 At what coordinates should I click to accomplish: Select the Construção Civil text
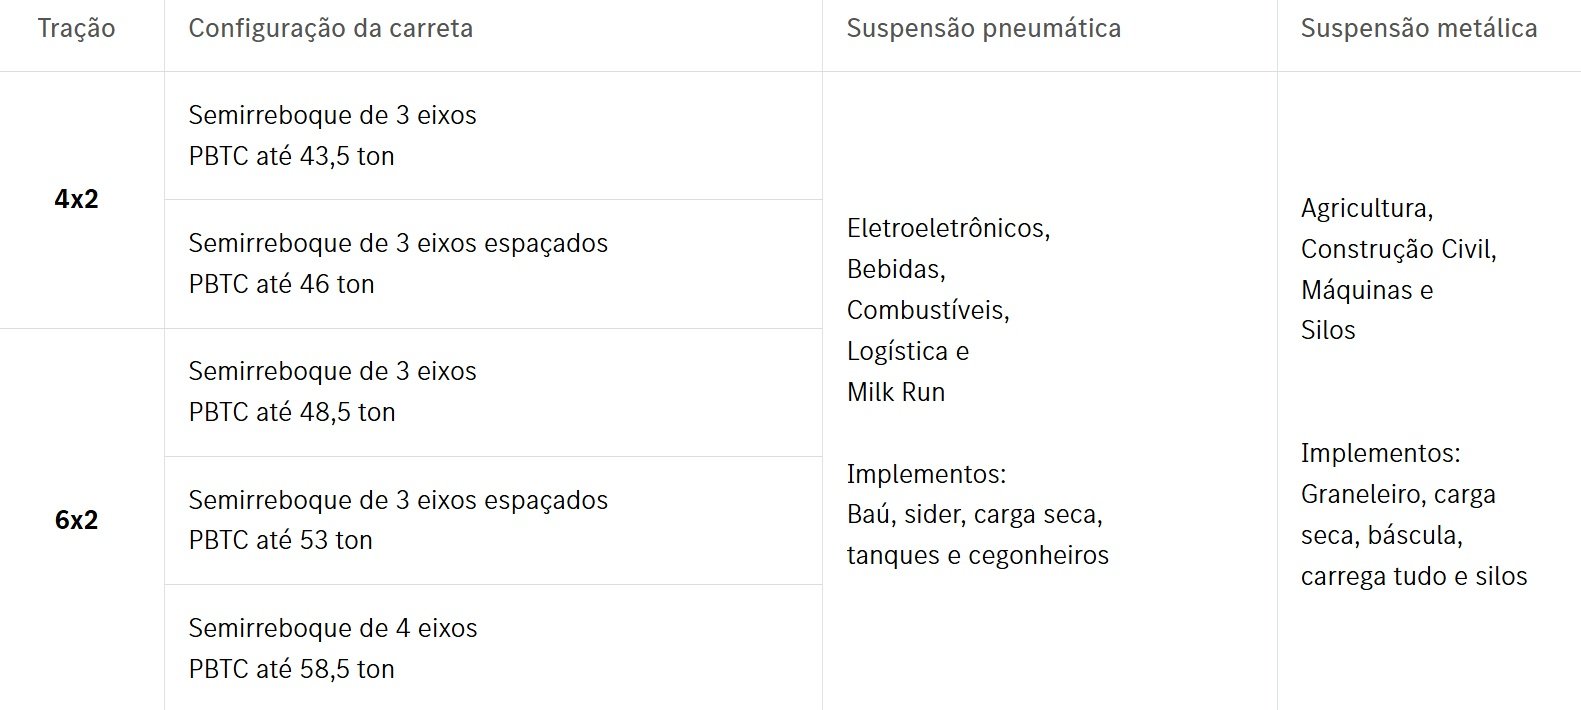pos(1398,249)
